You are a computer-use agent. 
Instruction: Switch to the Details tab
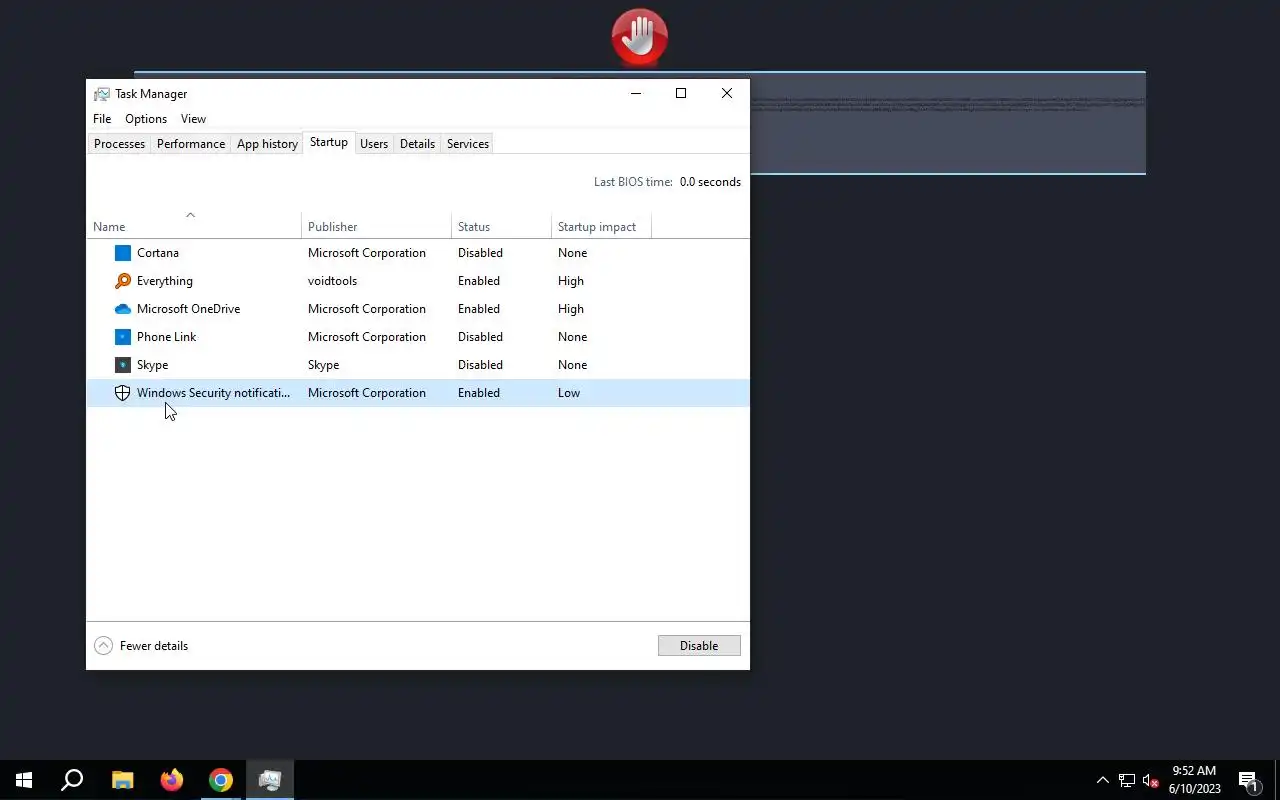417,144
